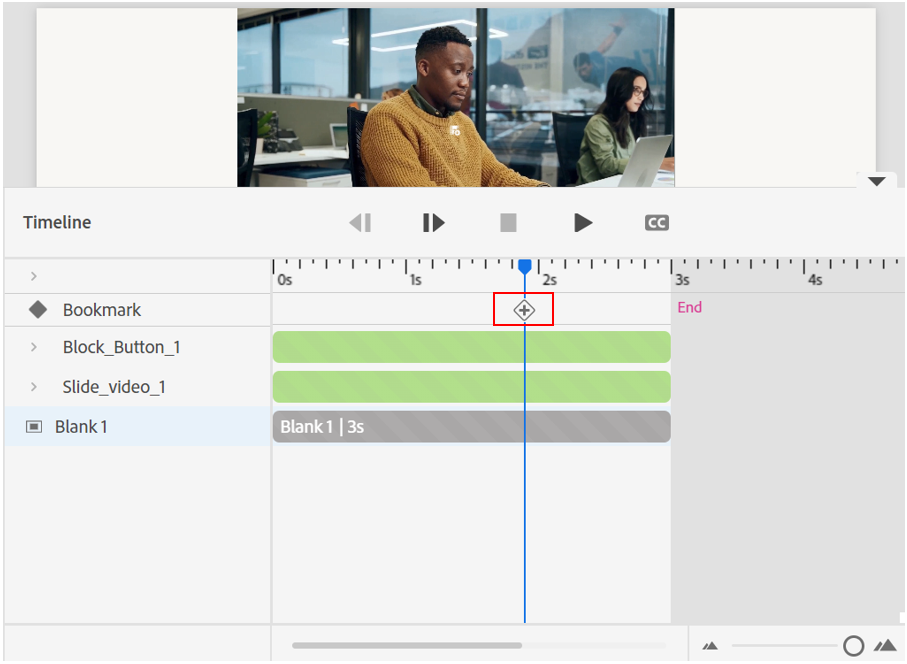Expand the top timeline header chevron
This screenshot has width=907, height=664.
coord(34,276)
